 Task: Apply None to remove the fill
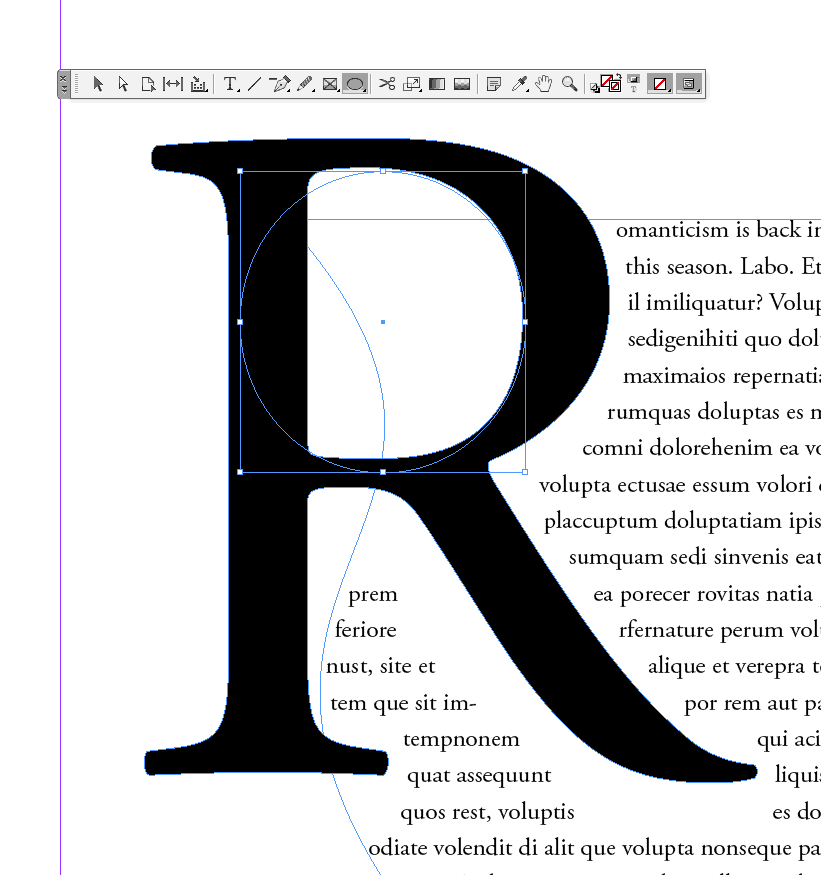659,84
